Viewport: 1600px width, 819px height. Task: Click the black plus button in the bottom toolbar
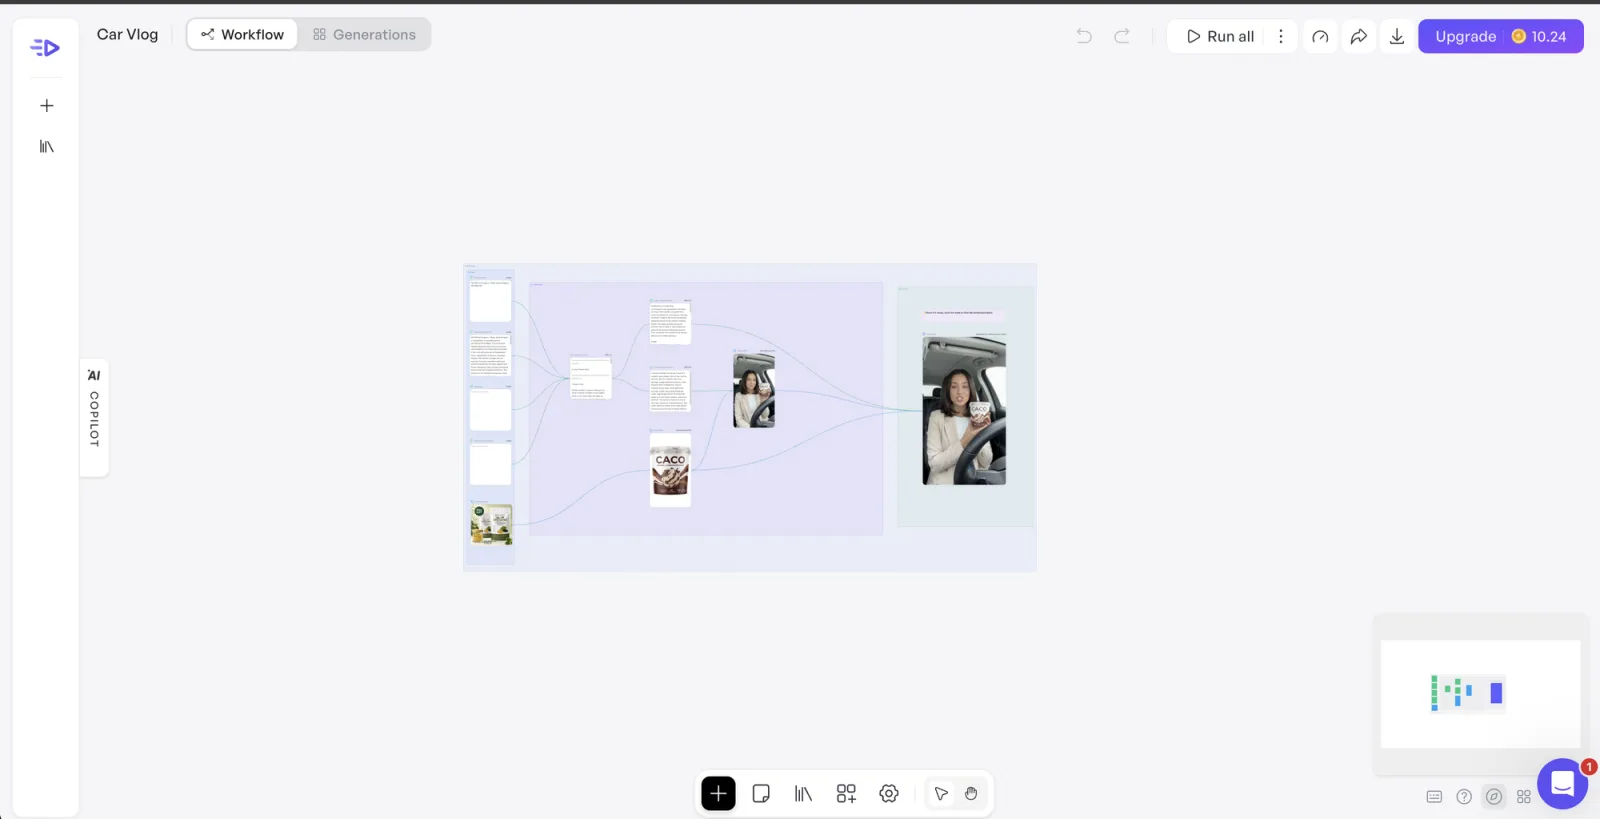pos(718,794)
